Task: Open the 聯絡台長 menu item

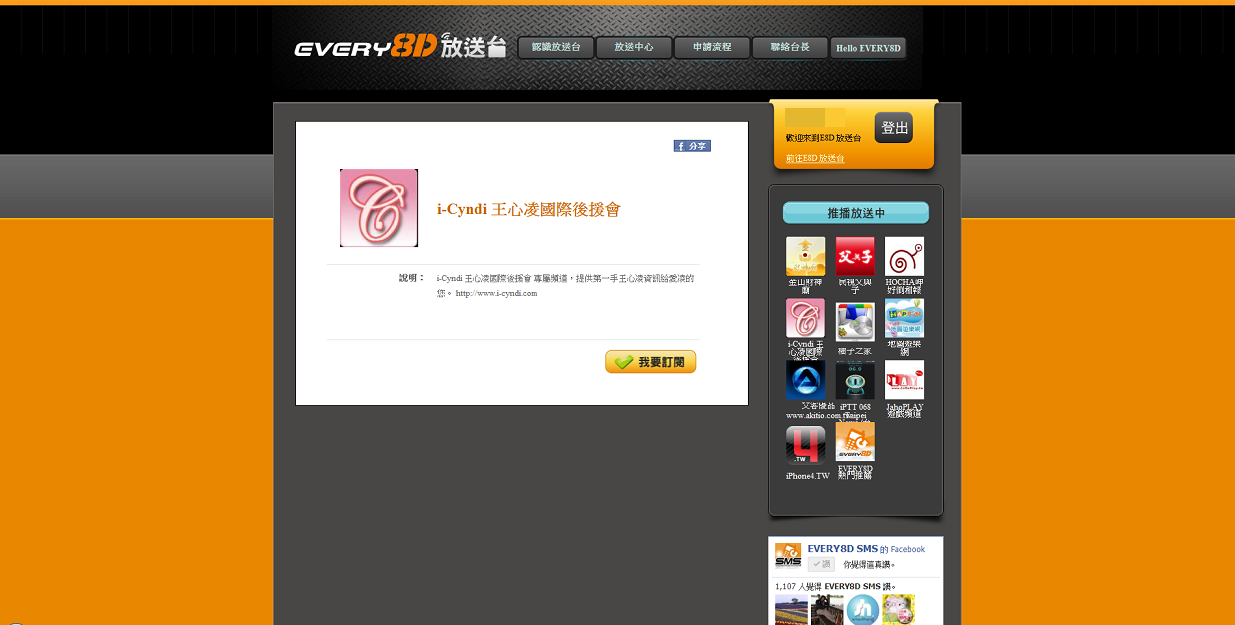Action: pyautogui.click(x=790, y=48)
